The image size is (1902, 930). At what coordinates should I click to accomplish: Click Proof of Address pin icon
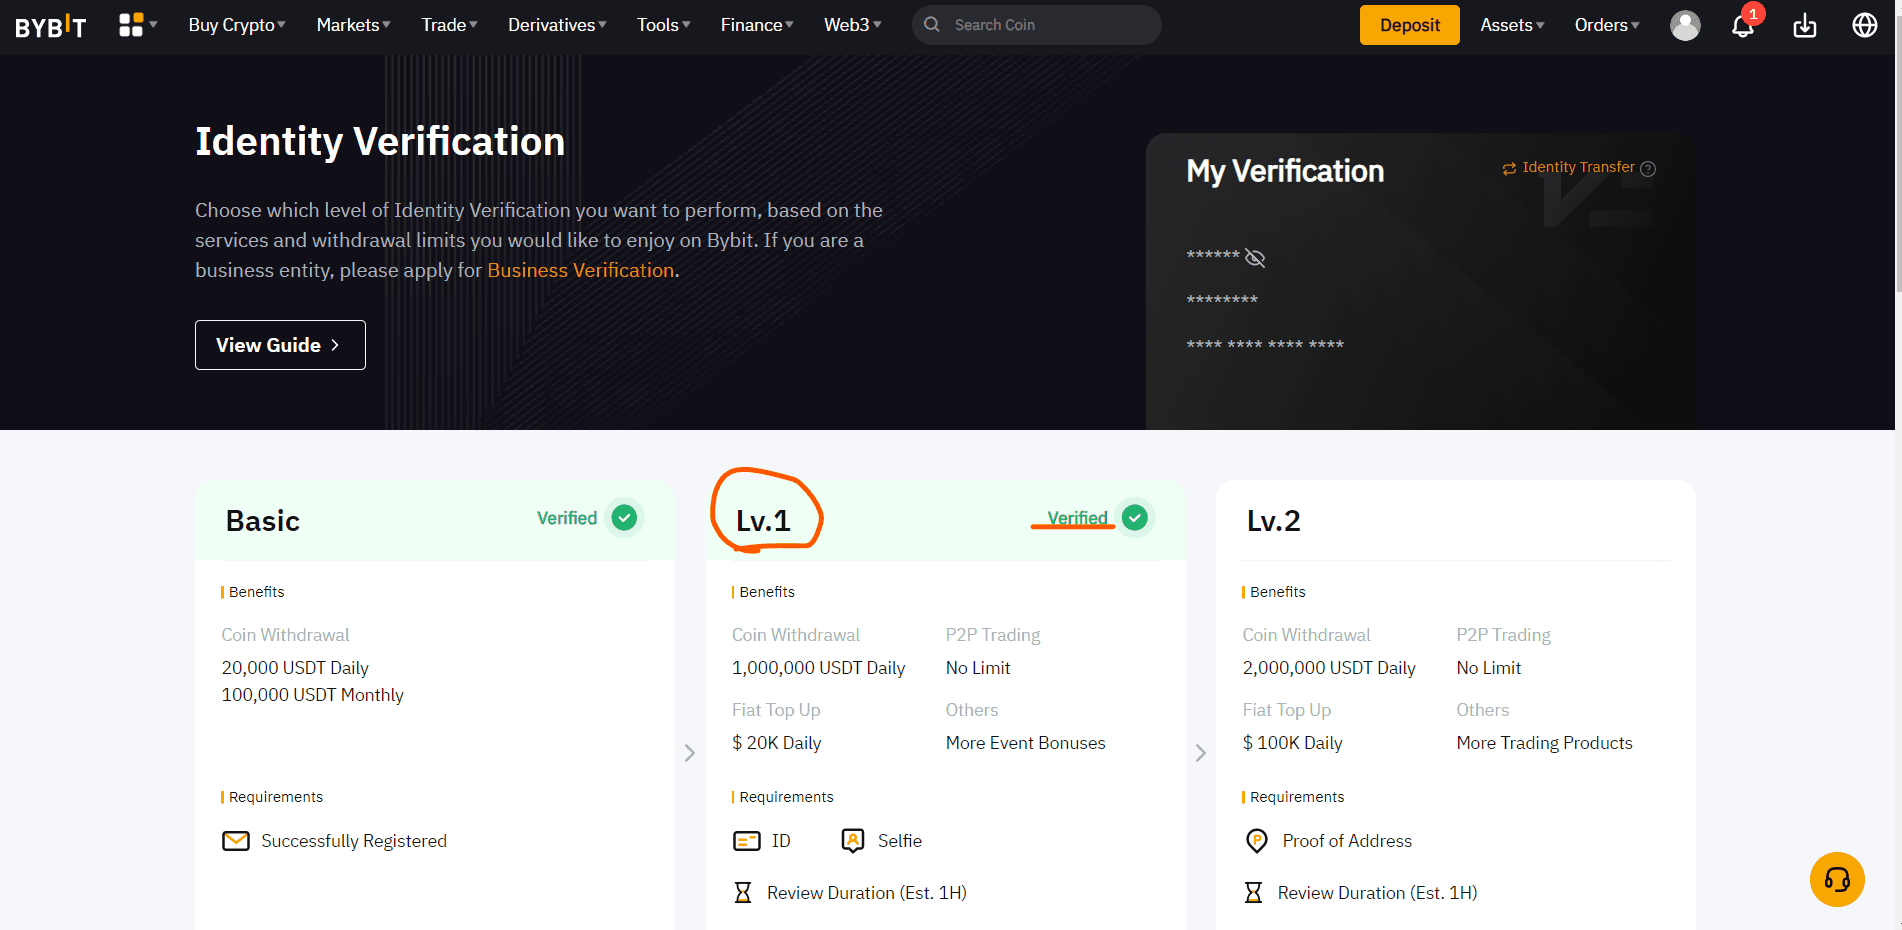coord(1257,841)
